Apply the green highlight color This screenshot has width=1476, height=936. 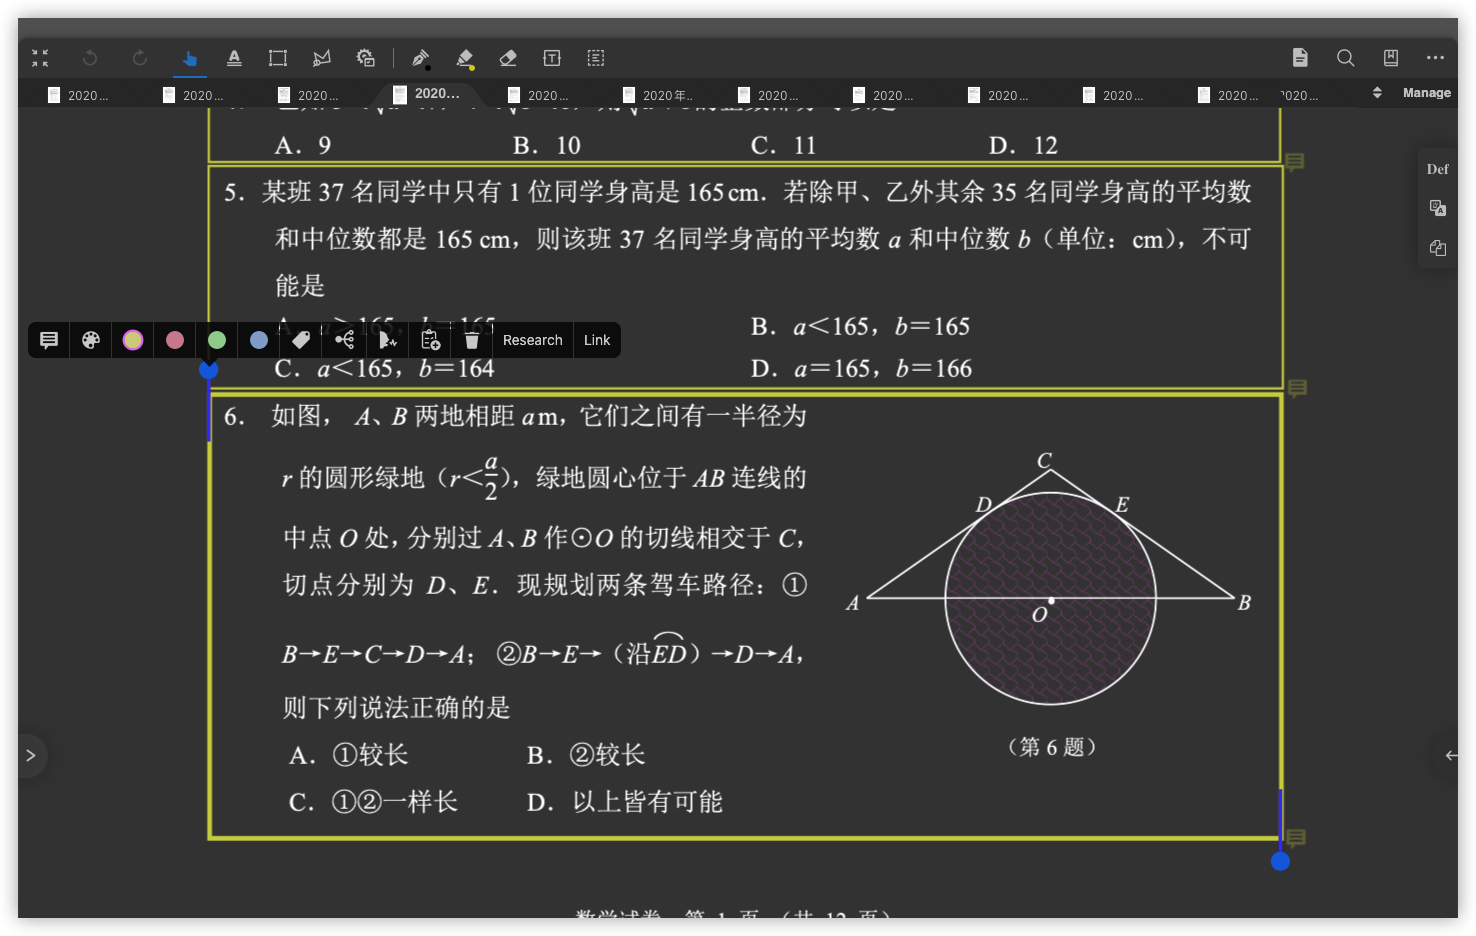pyautogui.click(x=217, y=340)
